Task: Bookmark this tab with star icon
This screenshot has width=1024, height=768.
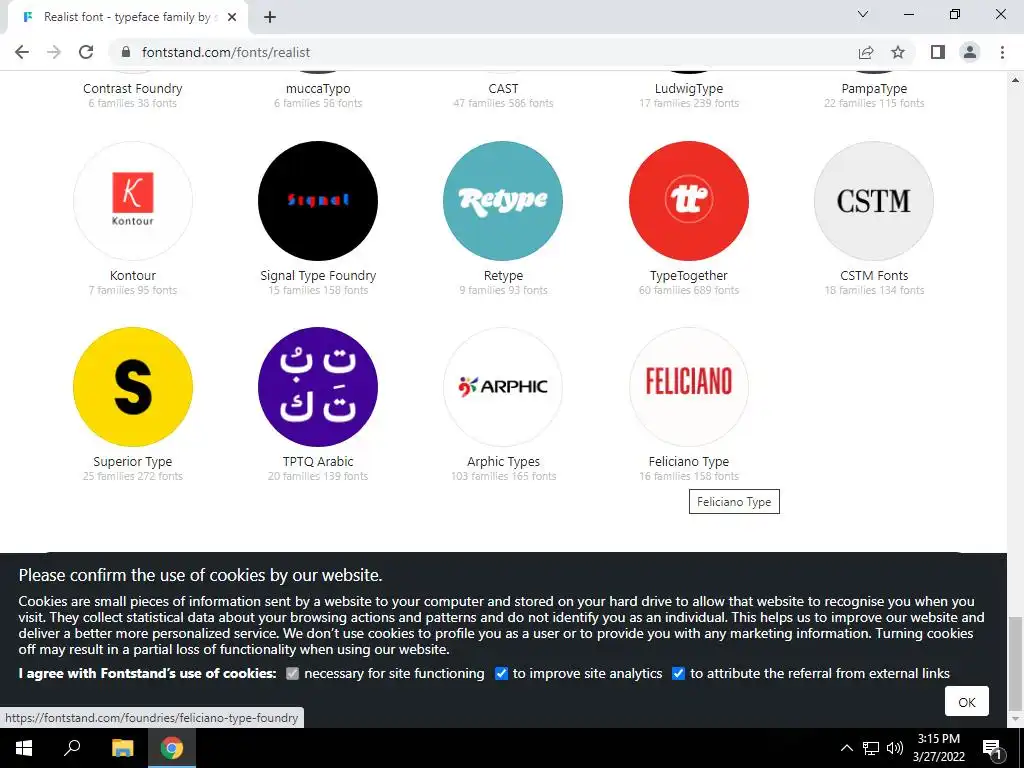Action: pos(898,52)
